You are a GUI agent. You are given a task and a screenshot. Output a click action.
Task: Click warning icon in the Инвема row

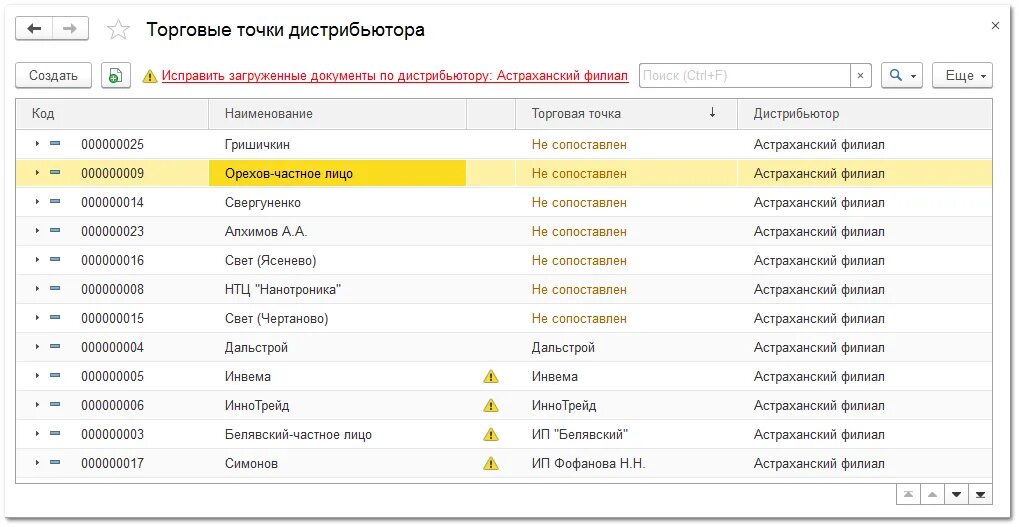pyautogui.click(x=490, y=377)
